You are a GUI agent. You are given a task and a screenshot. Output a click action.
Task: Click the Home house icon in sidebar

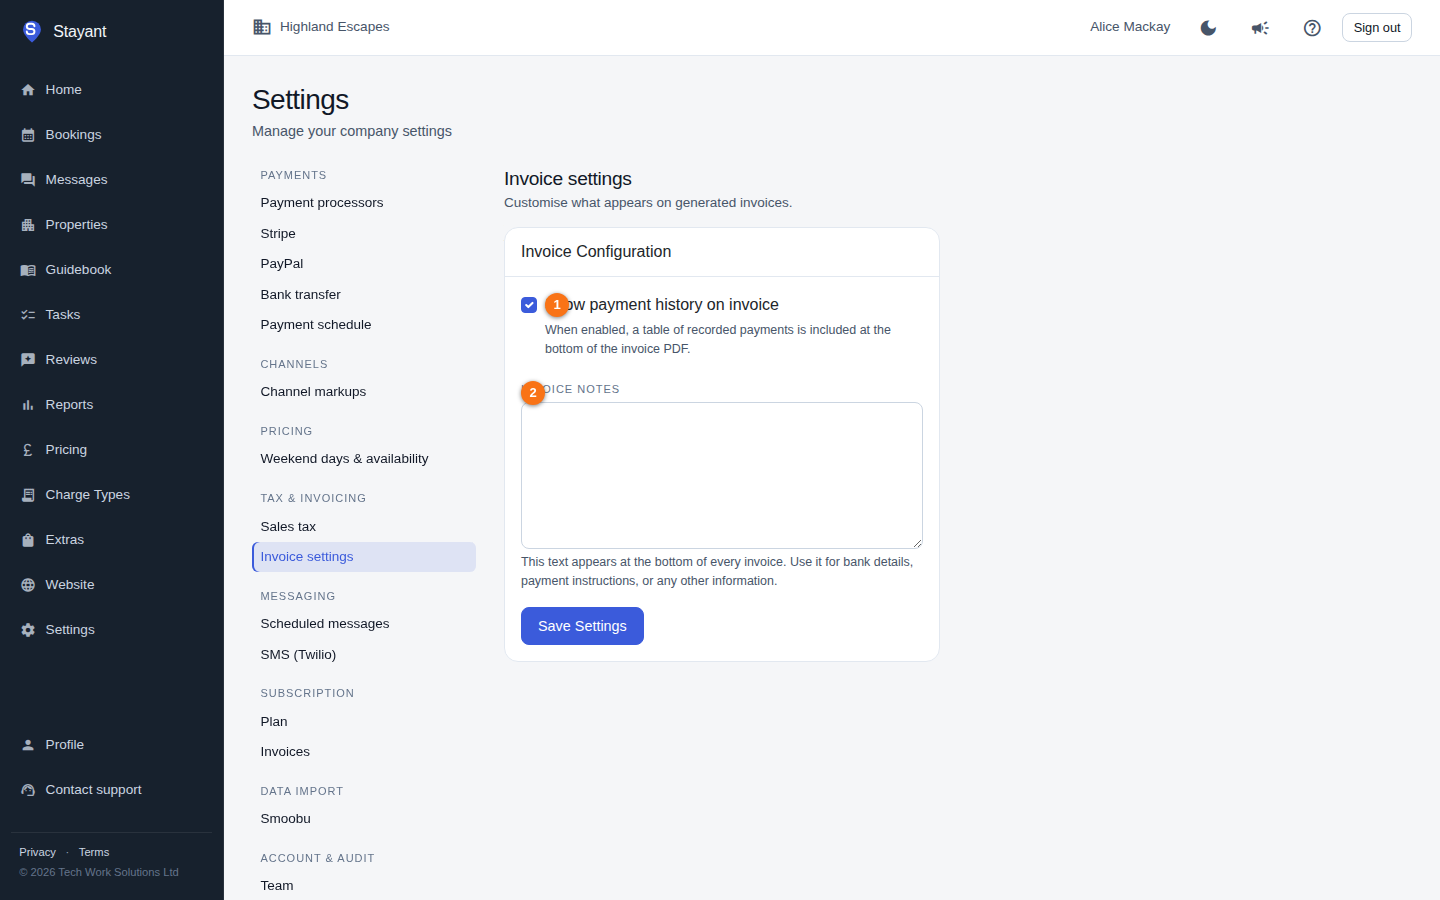28,90
